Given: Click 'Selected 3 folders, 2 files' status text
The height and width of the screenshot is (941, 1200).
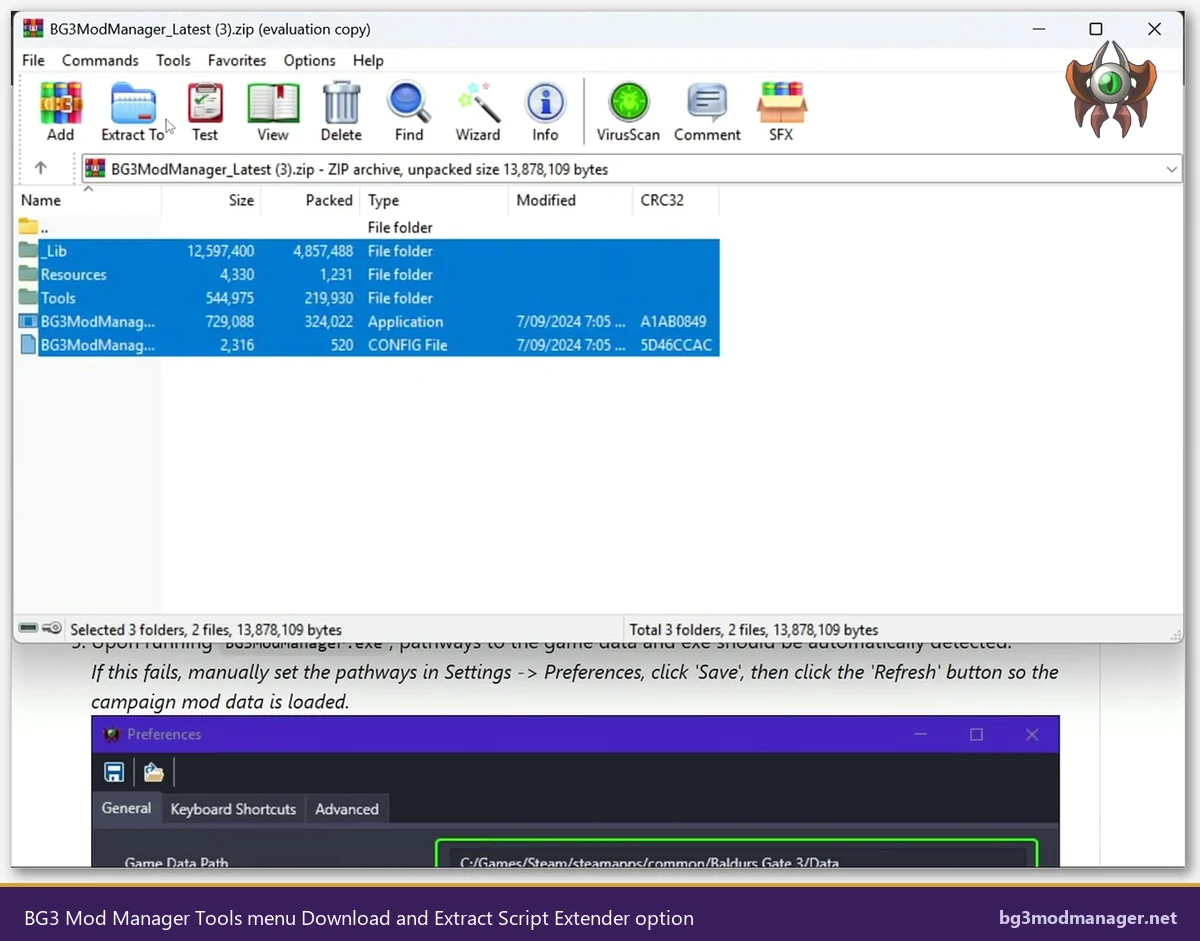Looking at the screenshot, I should [206, 630].
